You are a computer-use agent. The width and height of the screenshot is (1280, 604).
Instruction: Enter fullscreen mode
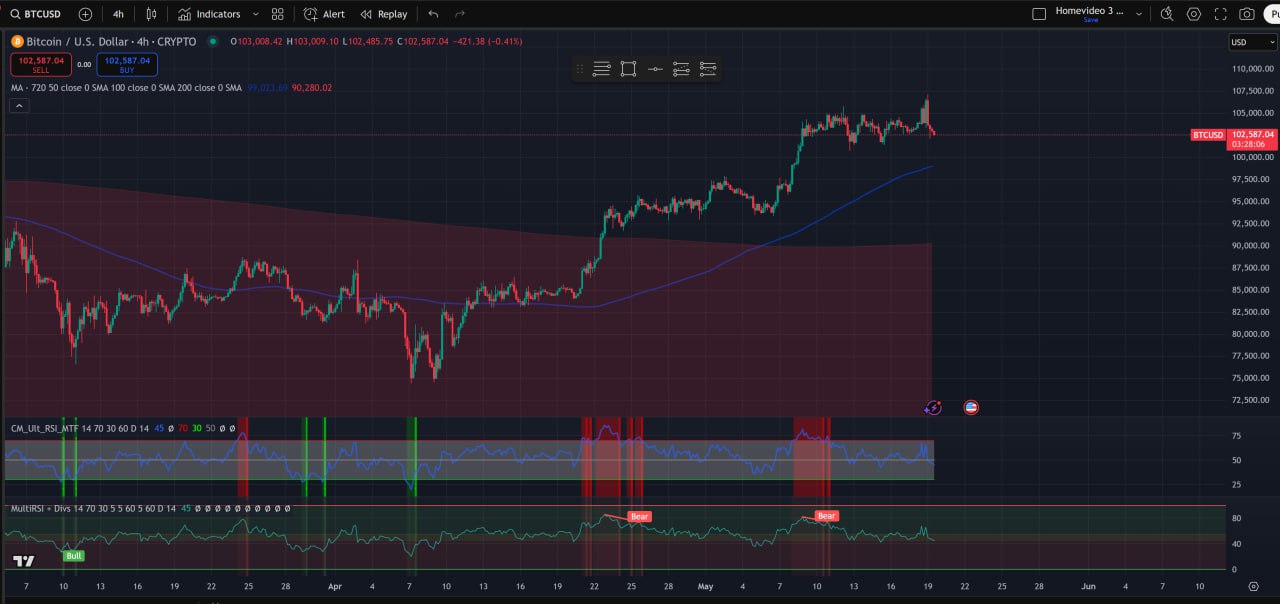(x=1220, y=14)
